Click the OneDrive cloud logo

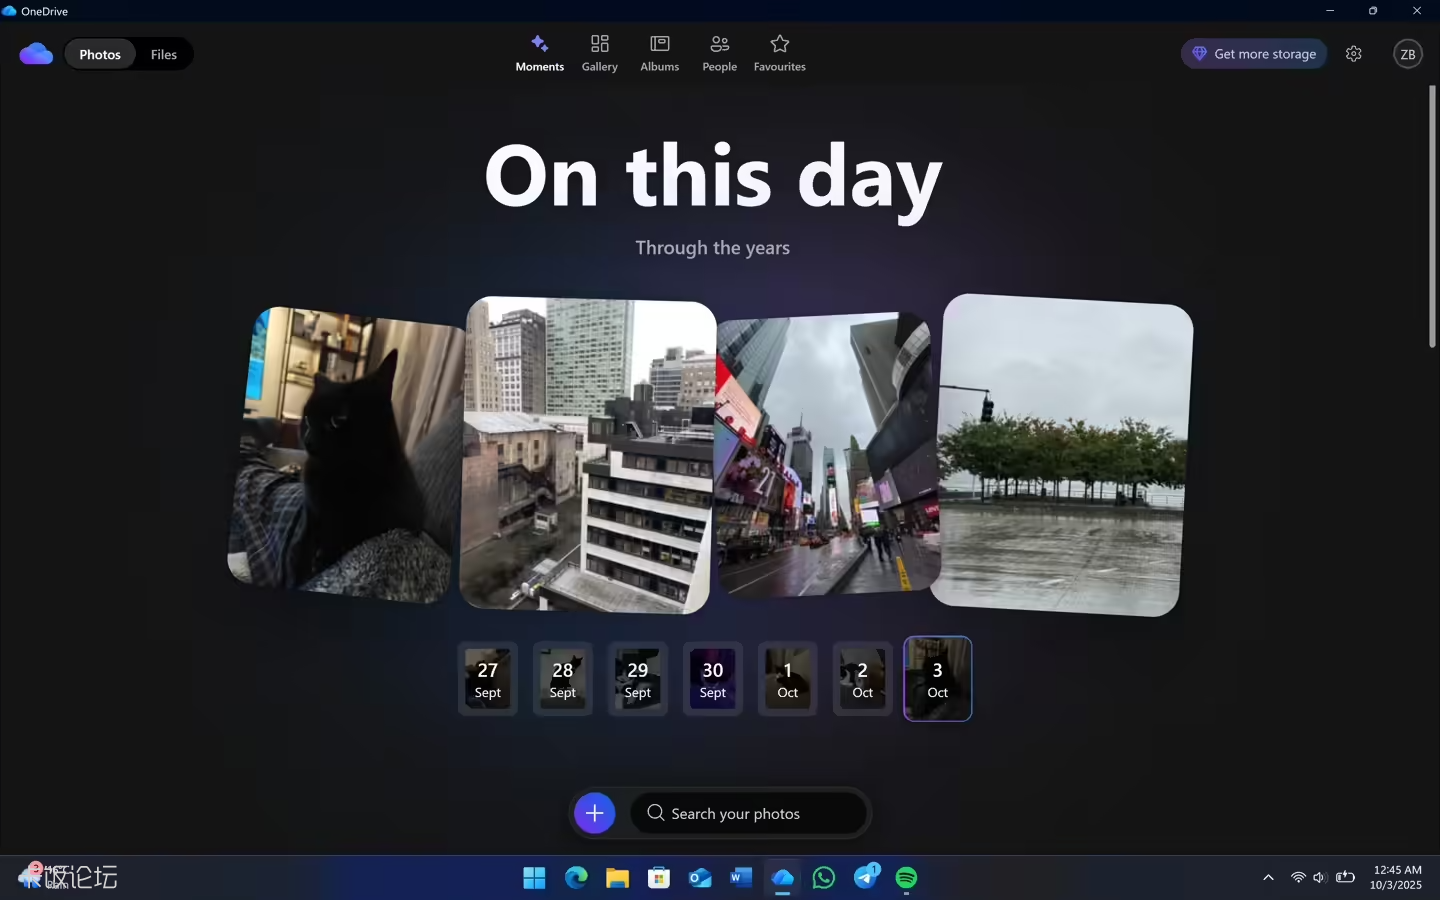[x=36, y=54]
